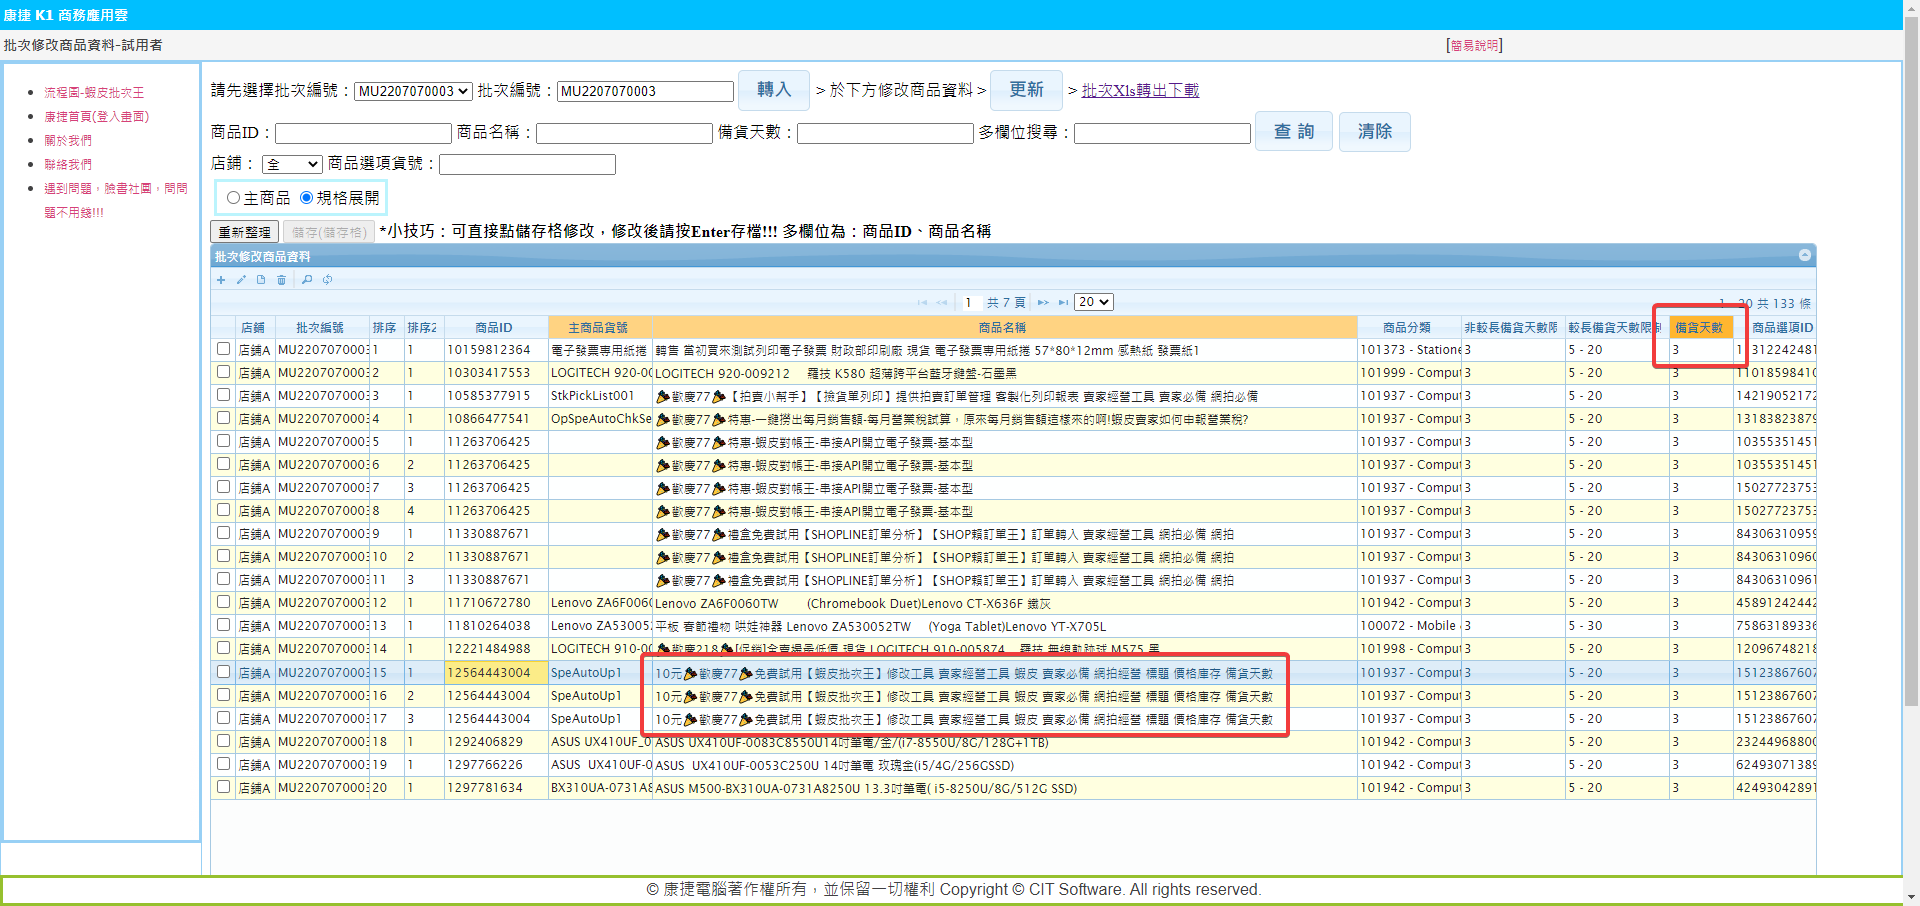Click the delete trash icon in grid toolbar
The width and height of the screenshot is (1920, 906).
(281, 280)
